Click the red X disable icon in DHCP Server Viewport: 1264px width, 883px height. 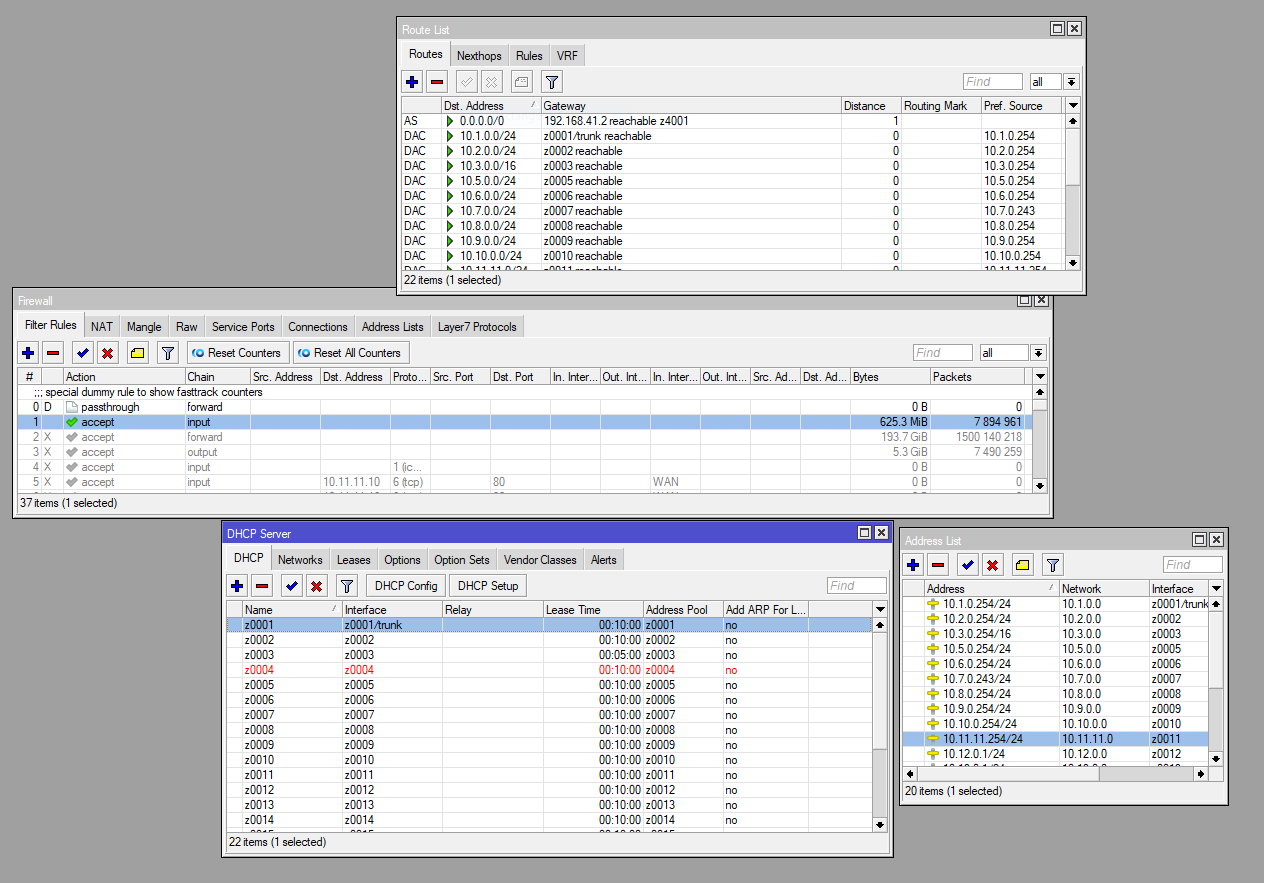pyautogui.click(x=317, y=586)
